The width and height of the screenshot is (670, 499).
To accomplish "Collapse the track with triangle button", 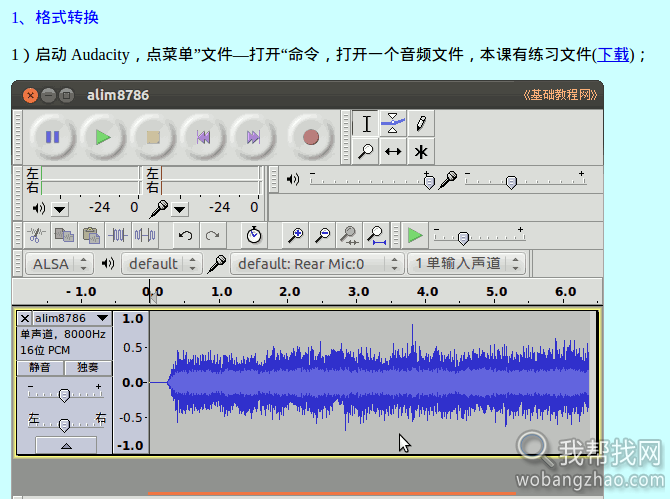I will point(66,446).
